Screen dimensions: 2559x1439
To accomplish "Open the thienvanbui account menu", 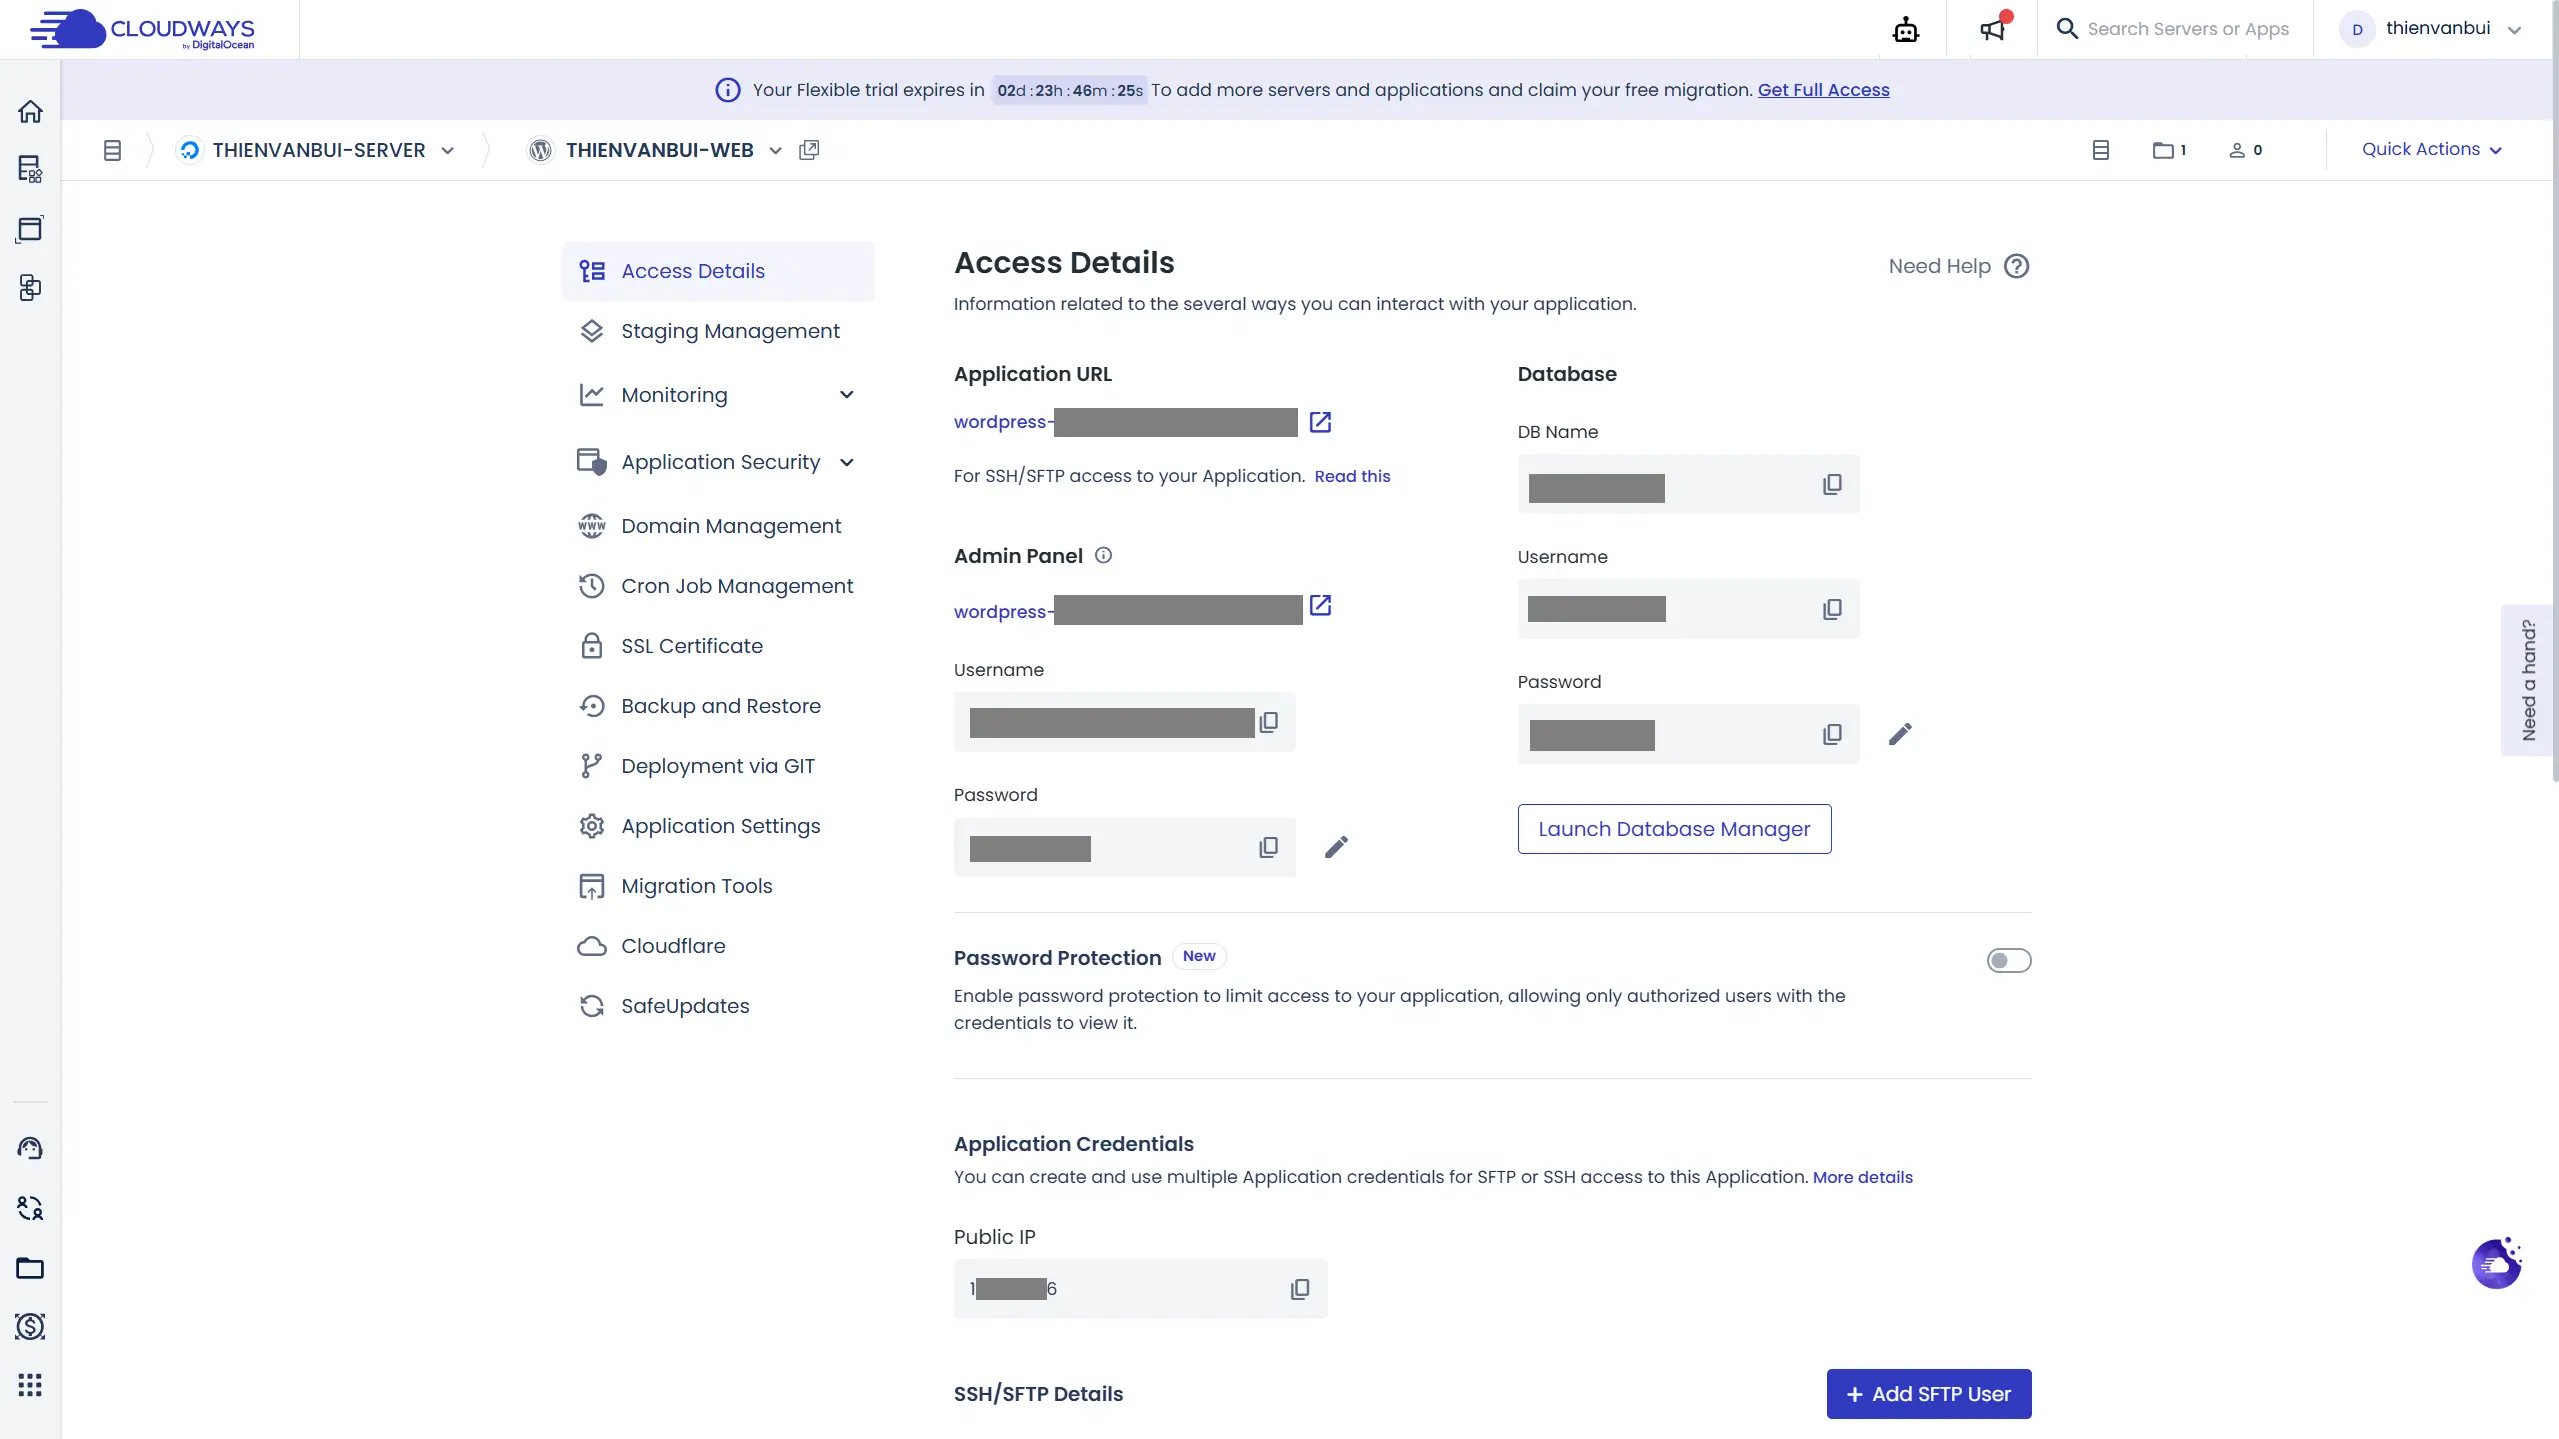I will [x=2431, y=29].
